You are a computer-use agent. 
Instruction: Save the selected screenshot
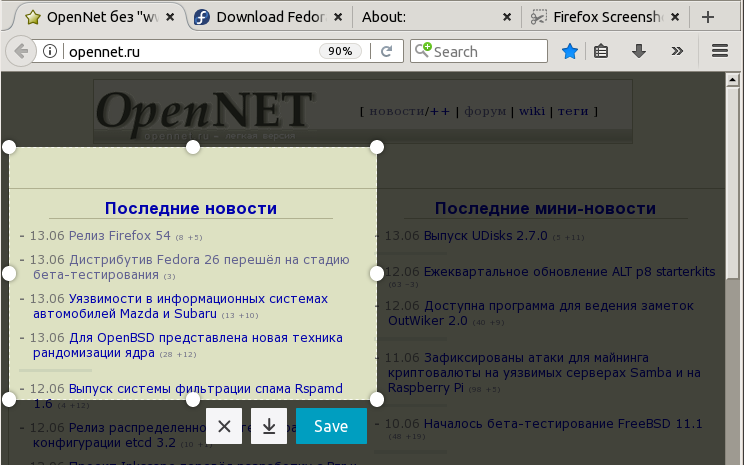(x=331, y=426)
